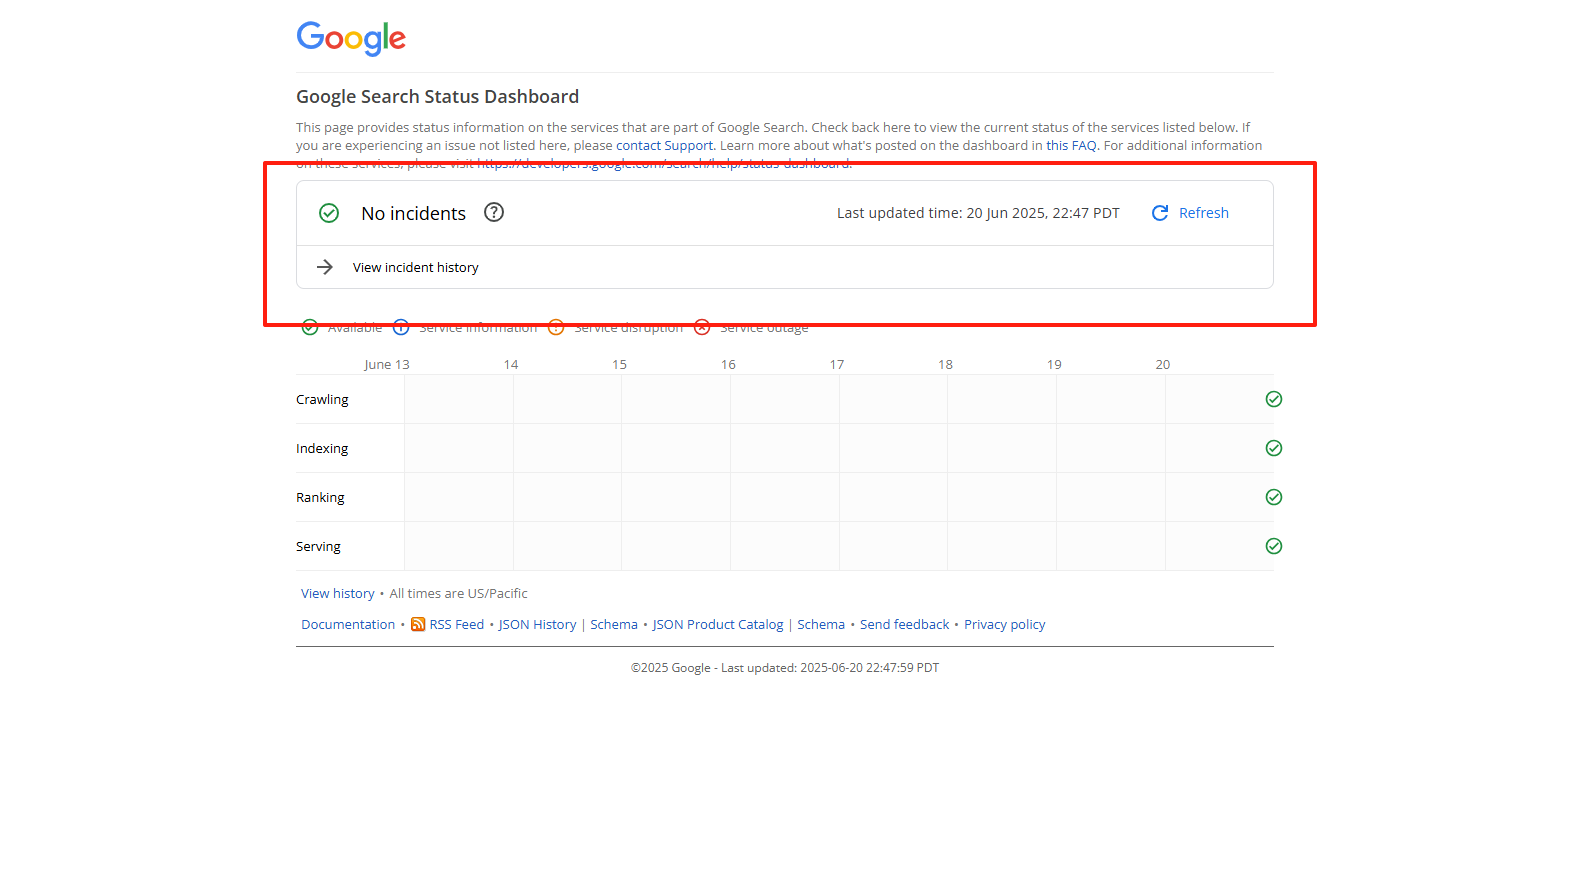
Task: Open the JSON Product Catalog link
Action: [718, 624]
